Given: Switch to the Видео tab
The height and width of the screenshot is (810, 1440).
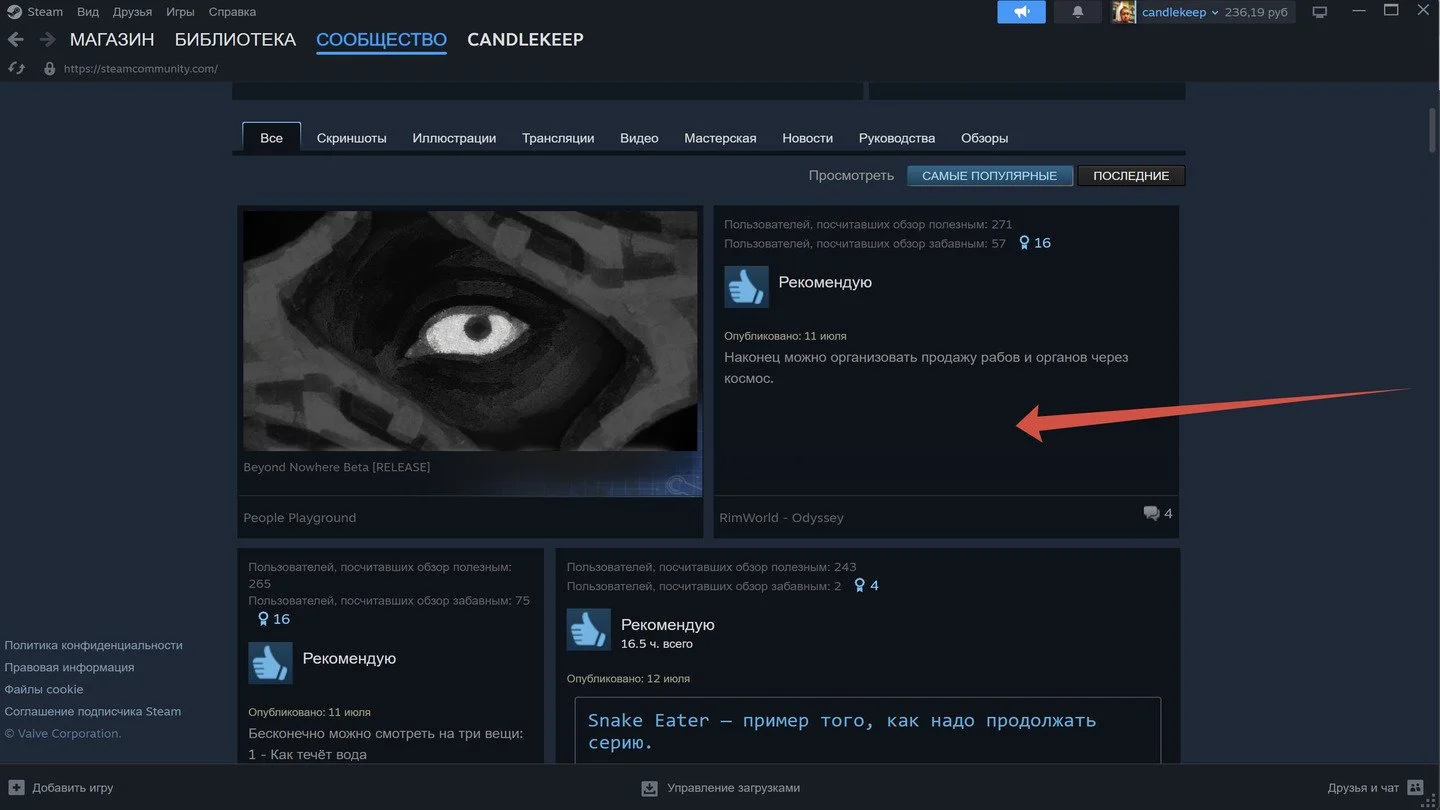Looking at the screenshot, I should (639, 138).
